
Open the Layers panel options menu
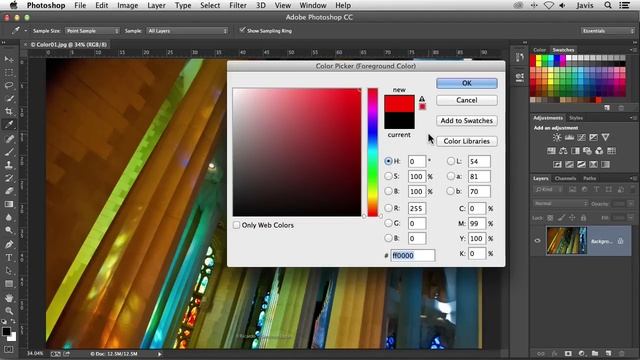click(x=633, y=178)
